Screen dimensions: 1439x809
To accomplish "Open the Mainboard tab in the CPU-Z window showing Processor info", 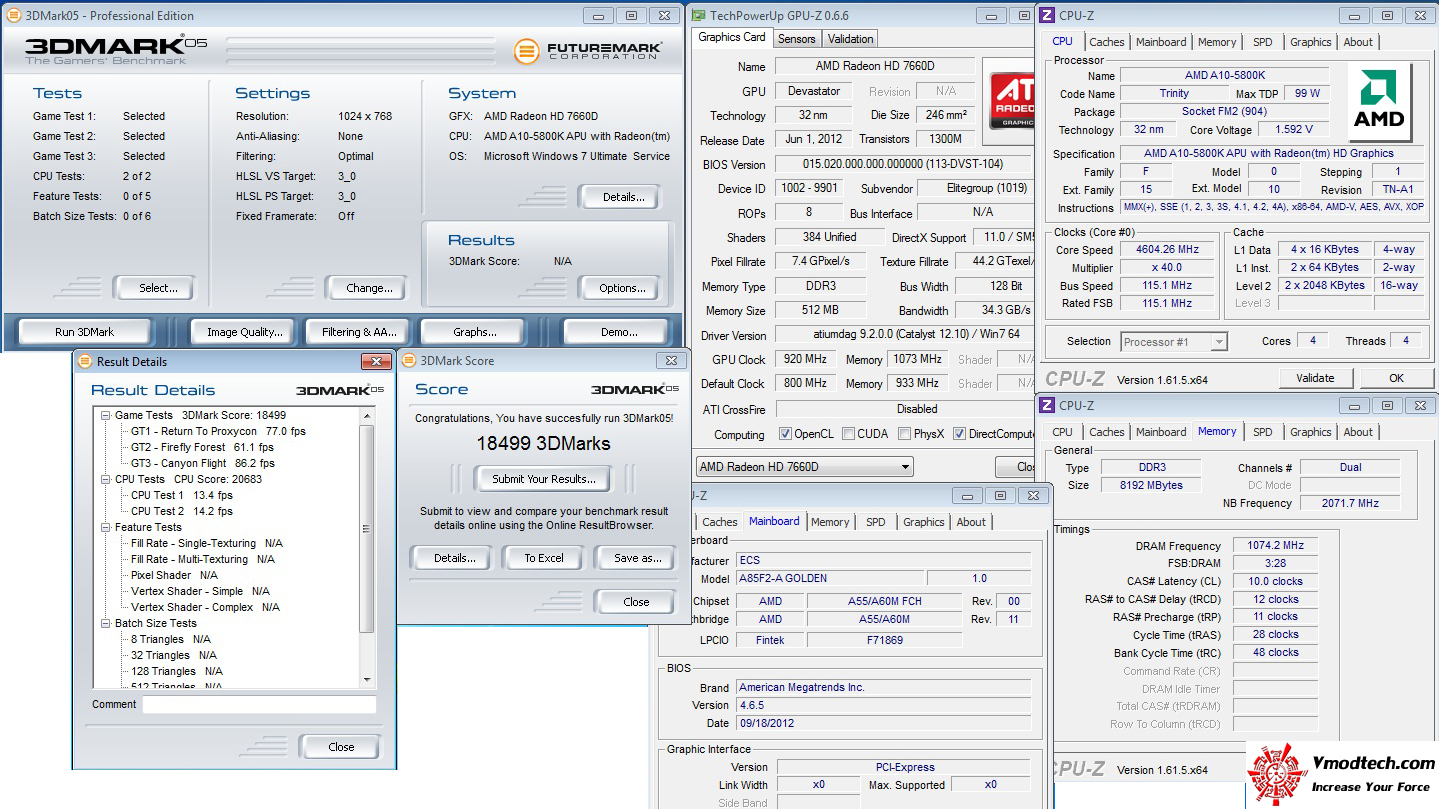I will 1161,42.
